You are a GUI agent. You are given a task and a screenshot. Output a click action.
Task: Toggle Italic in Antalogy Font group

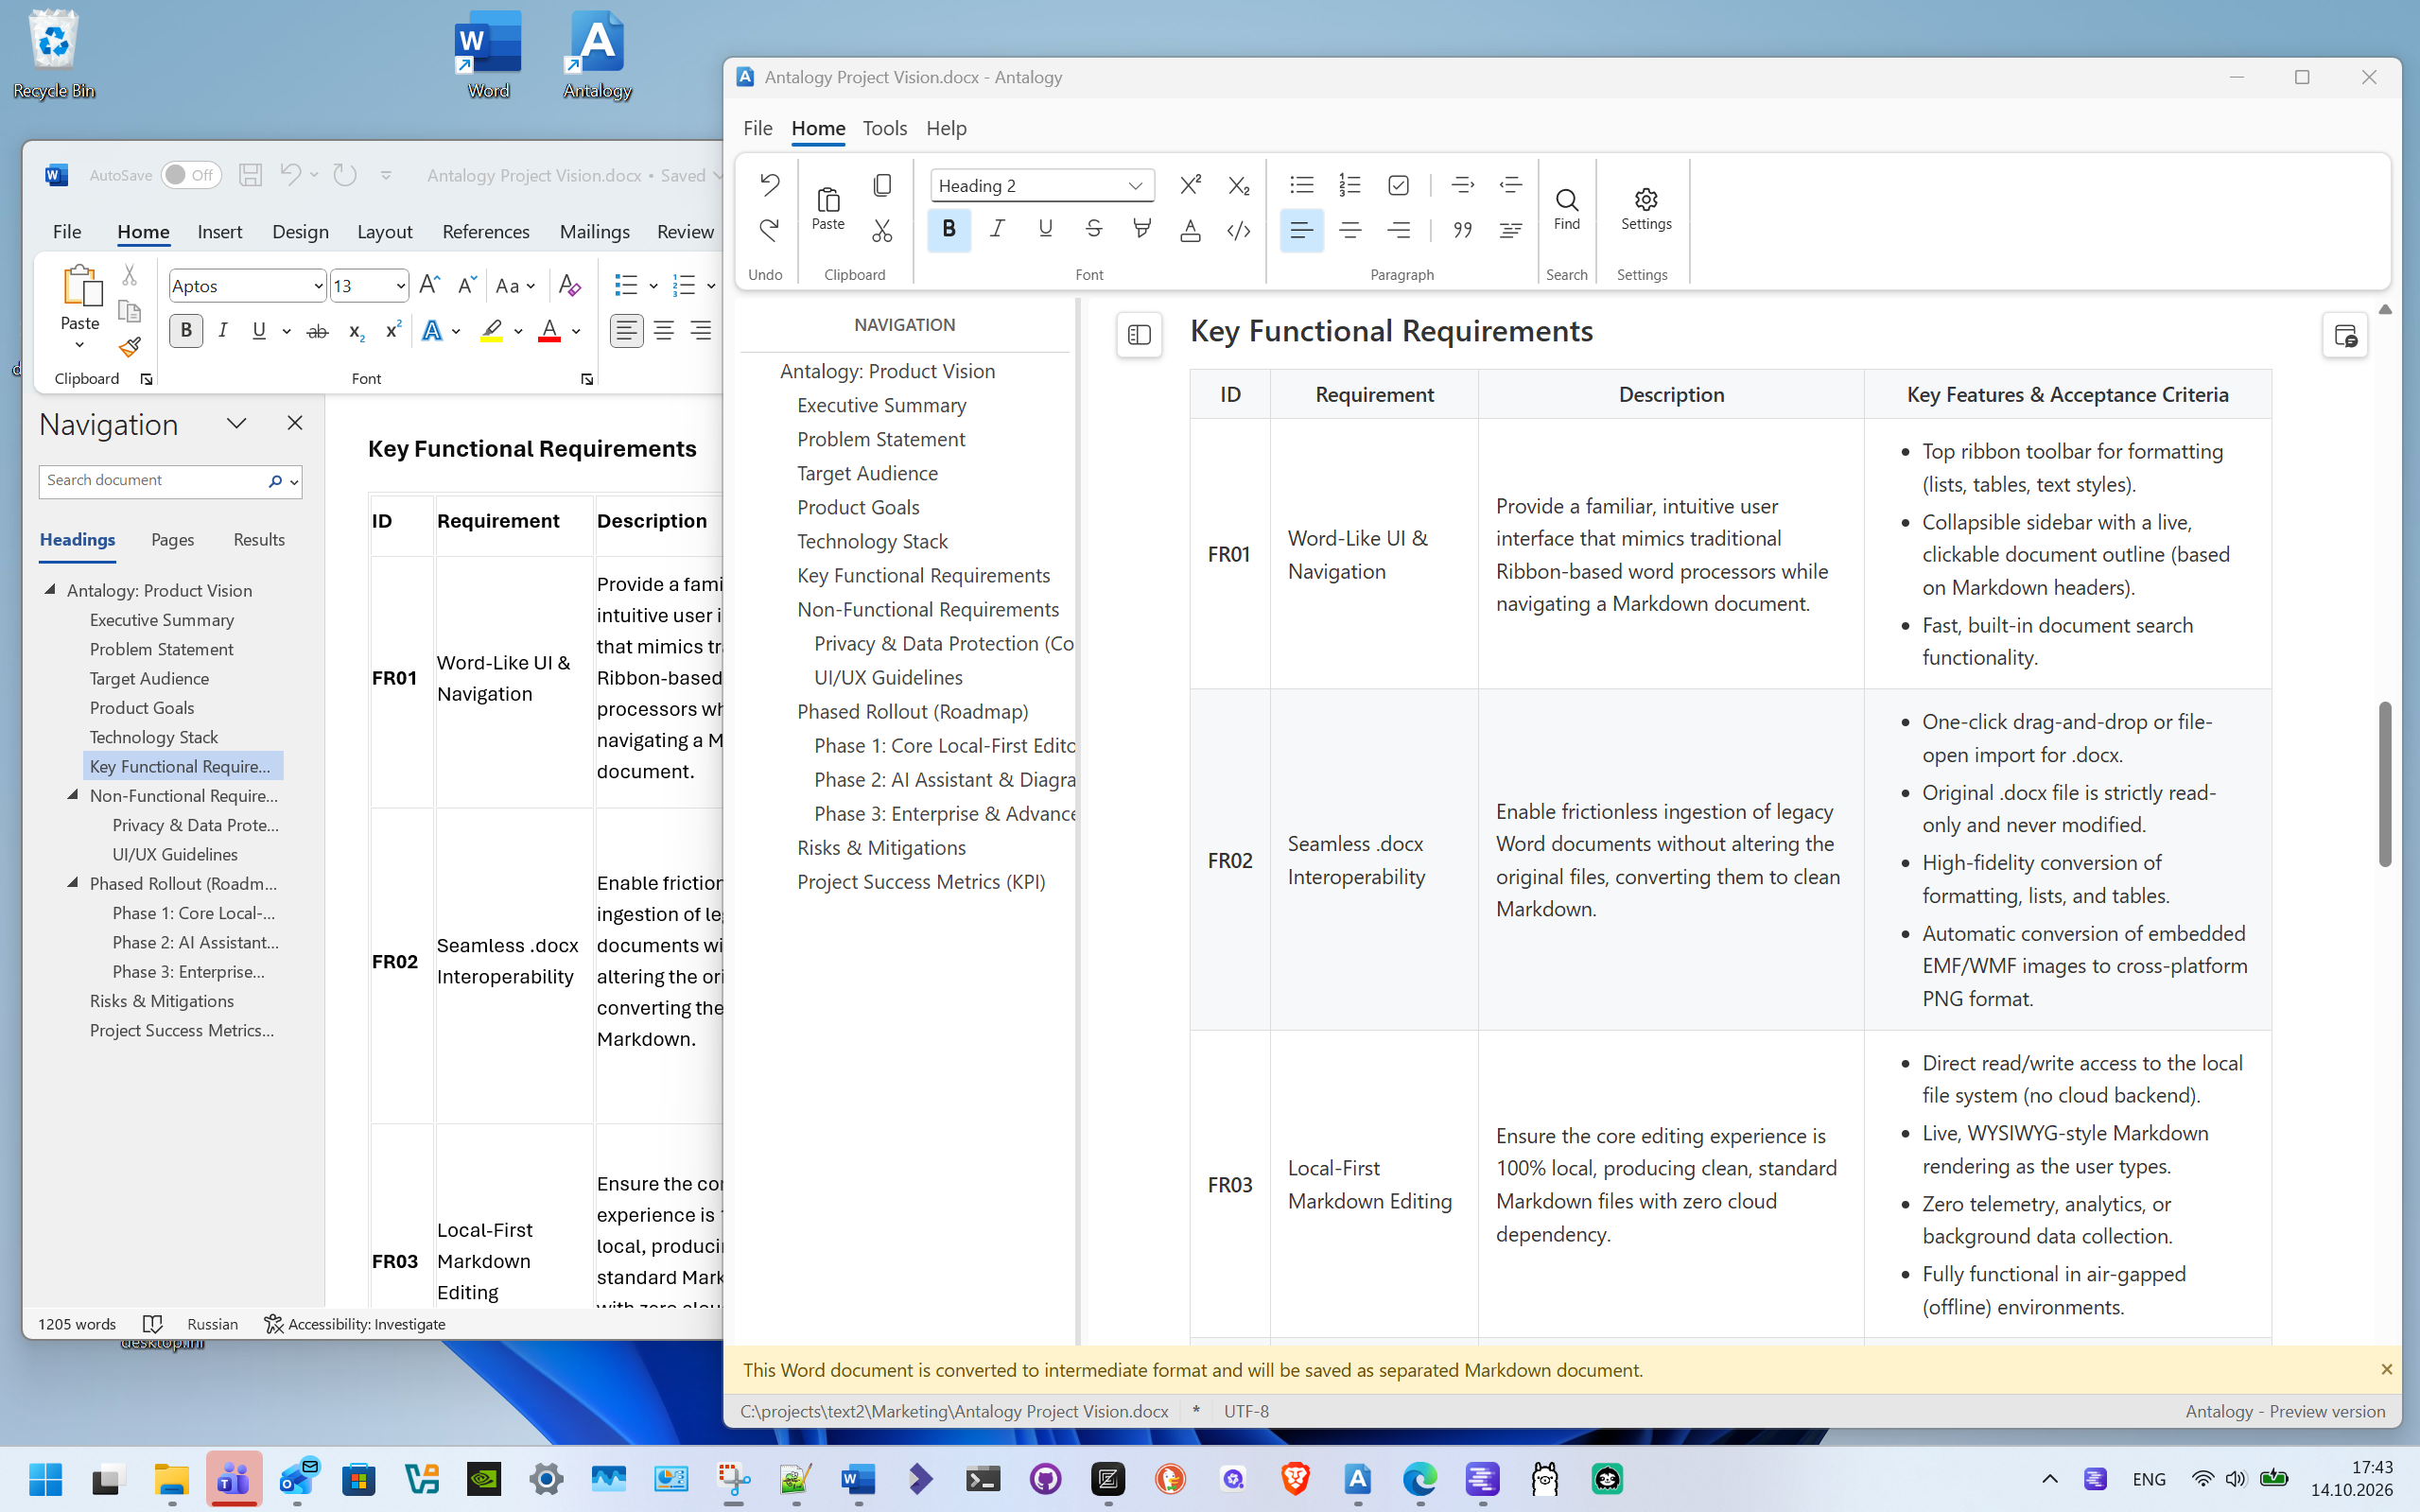point(996,230)
